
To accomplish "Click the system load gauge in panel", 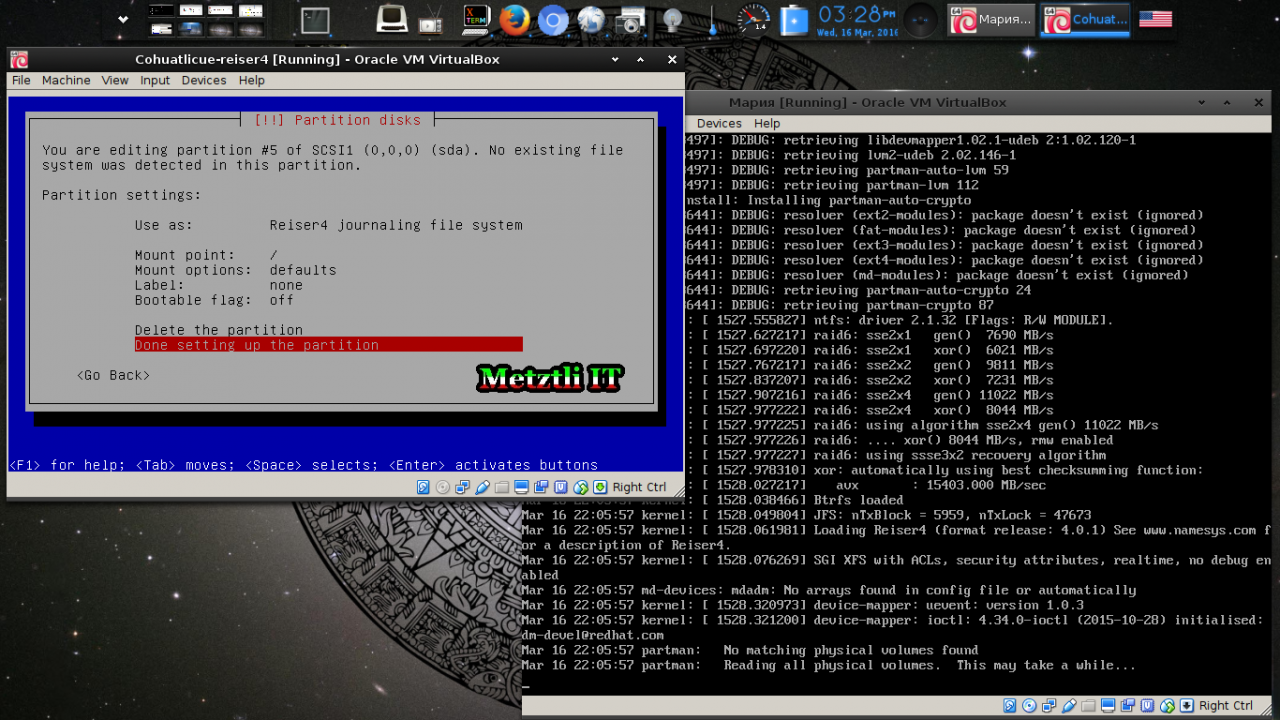I will [753, 18].
